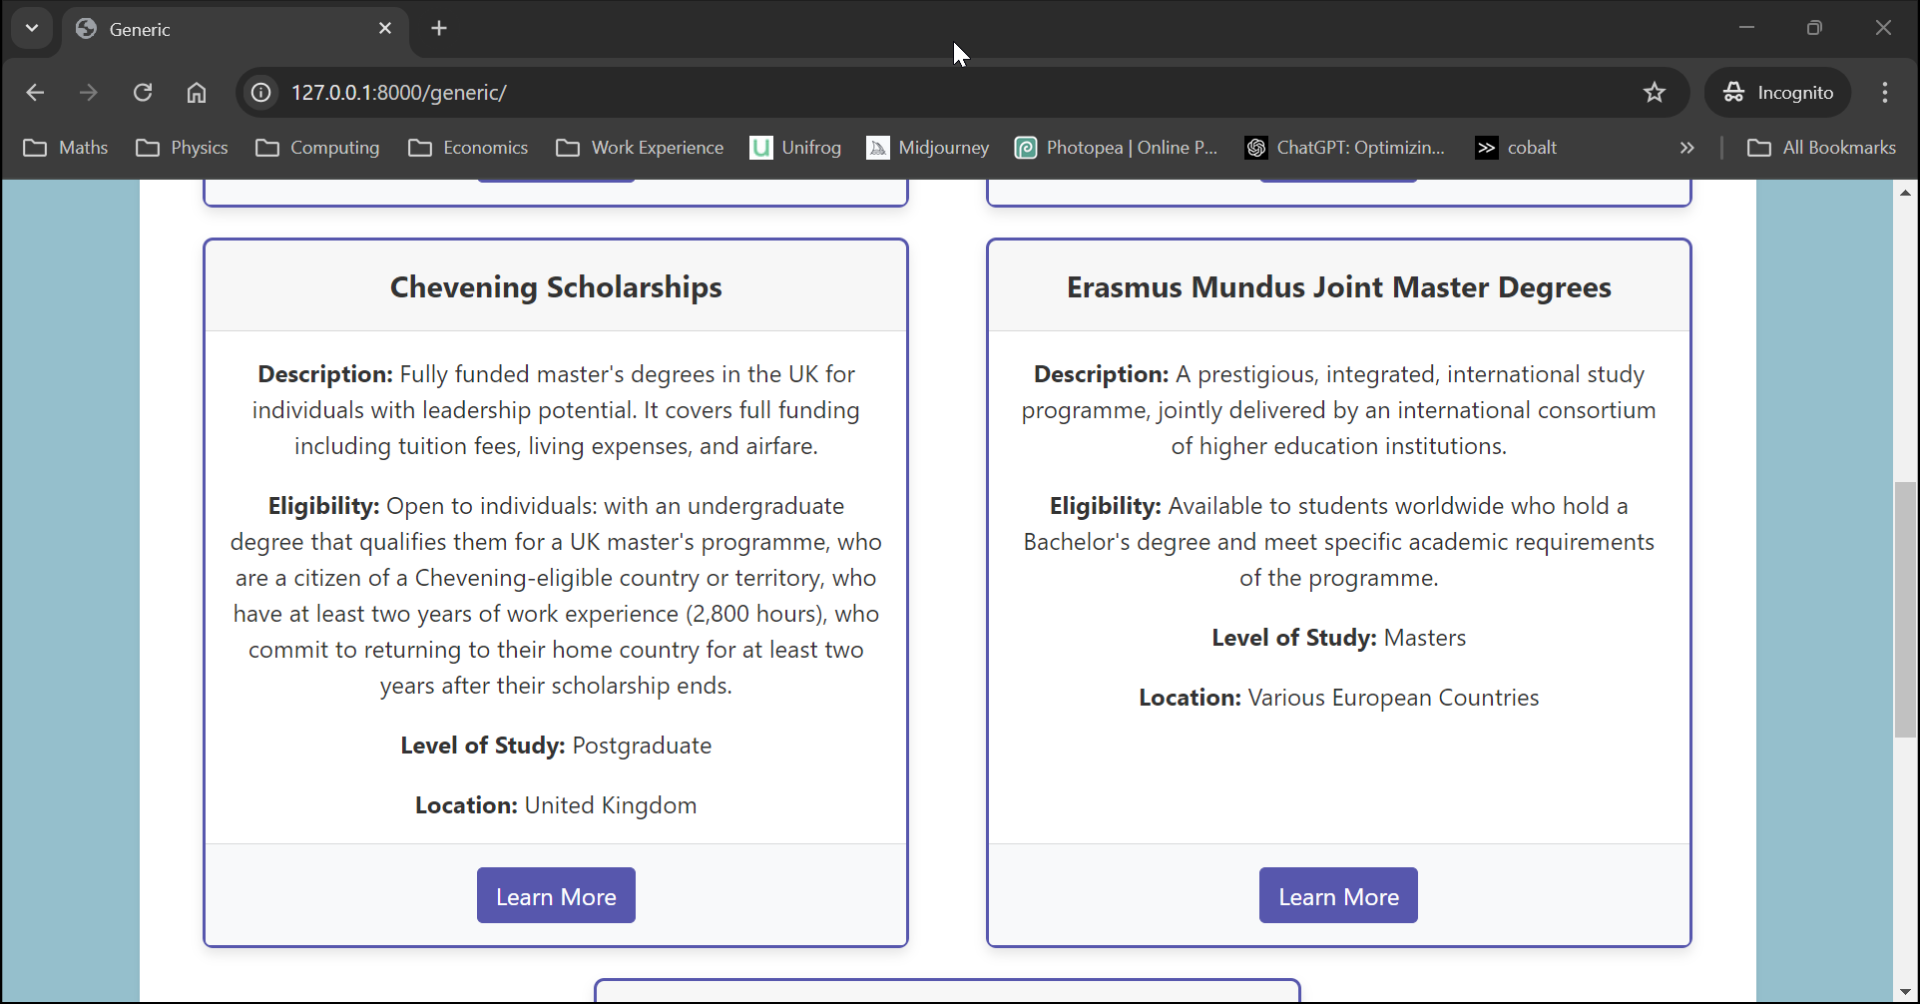Select the Generic browser tab

(x=236, y=30)
